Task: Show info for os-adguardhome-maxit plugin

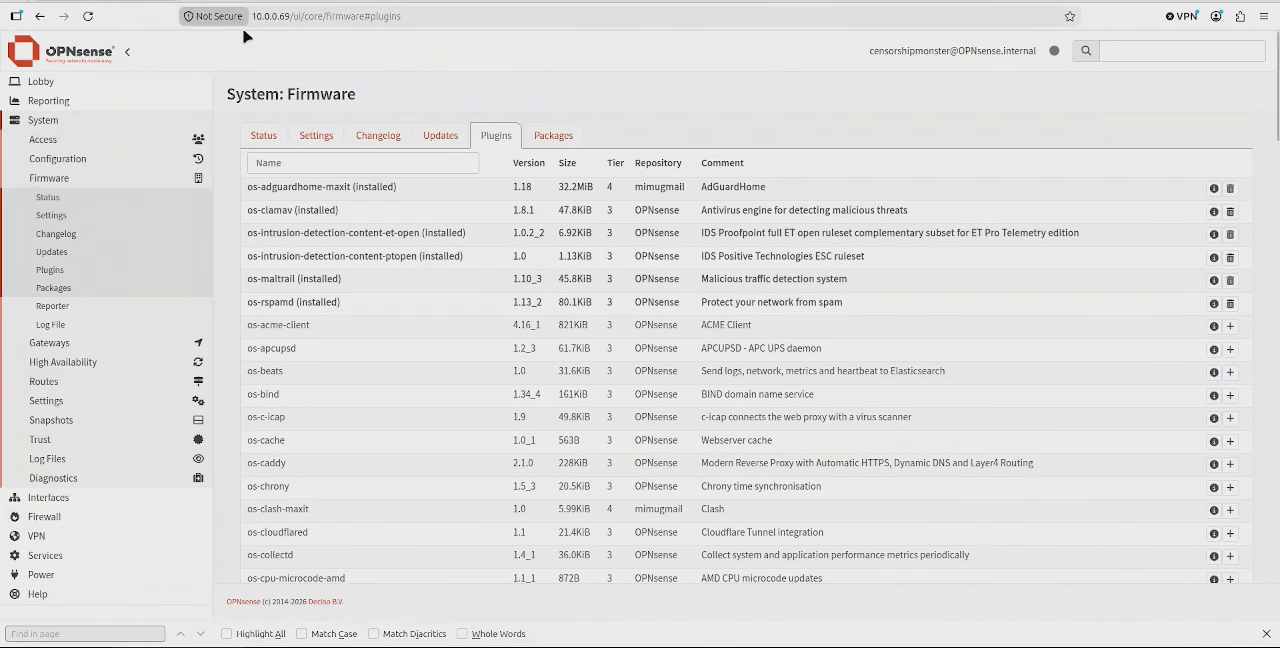Action: click(1214, 188)
